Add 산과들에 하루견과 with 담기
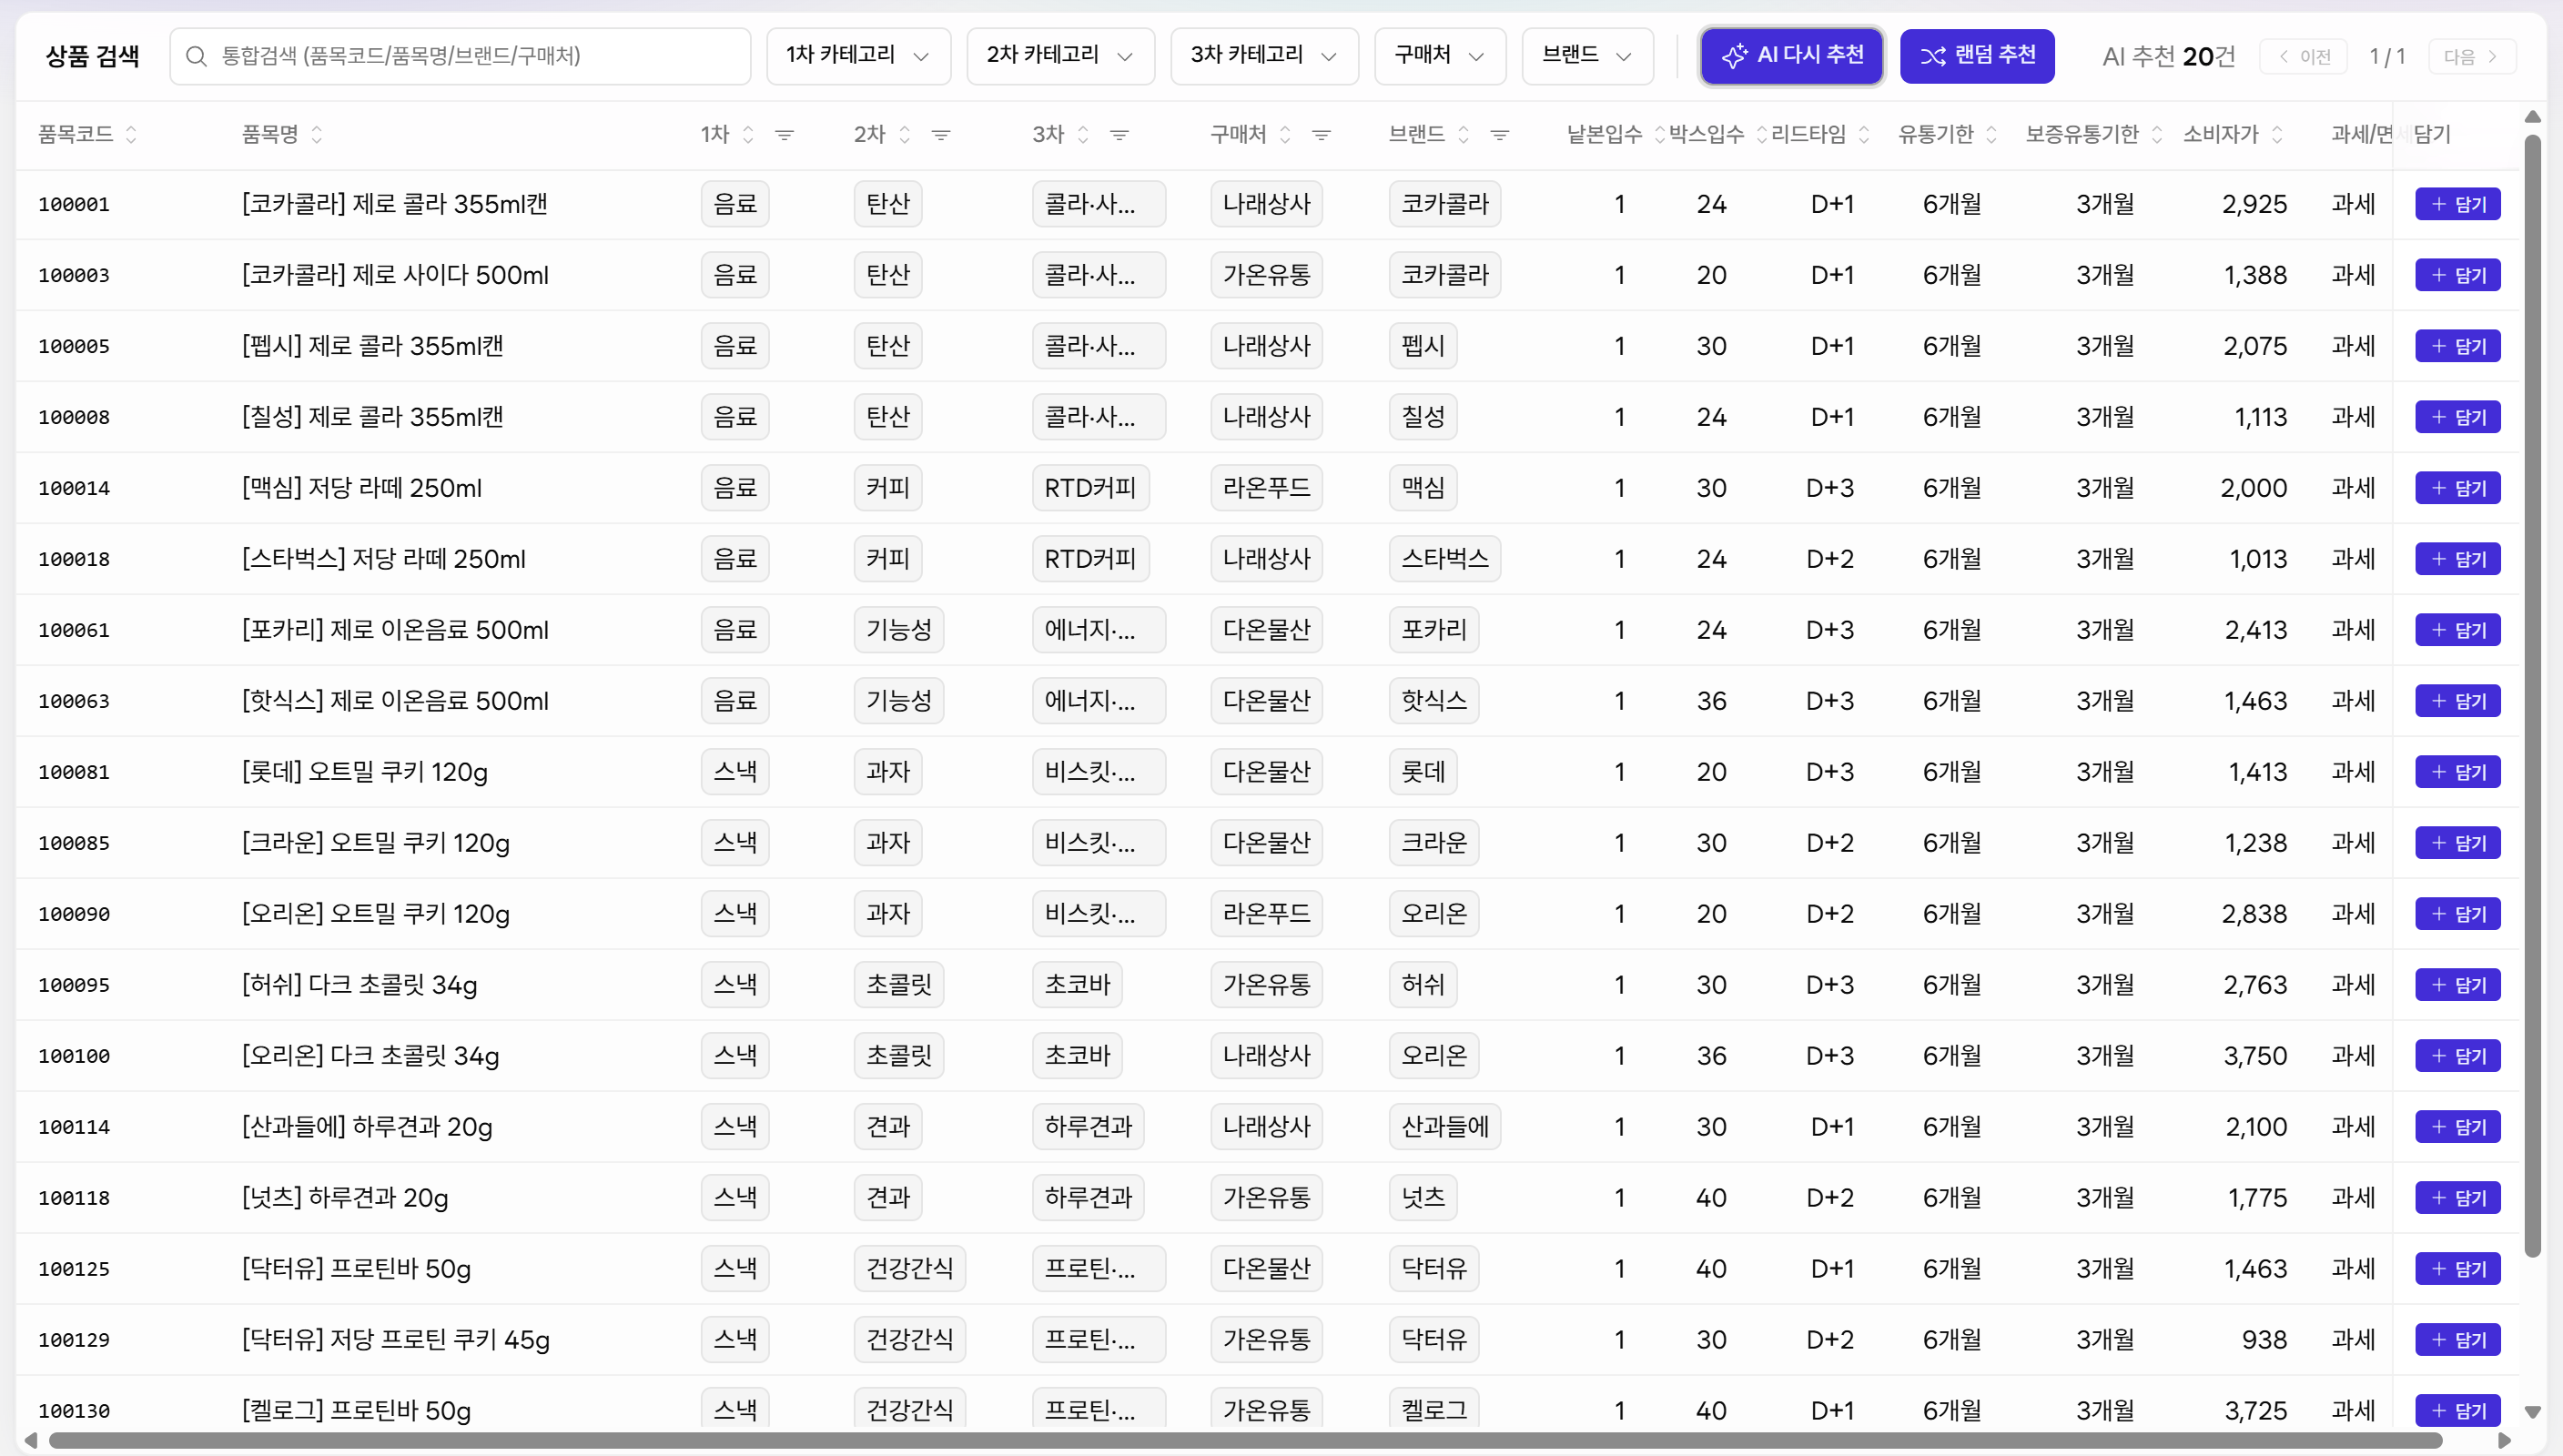Image resolution: width=2563 pixels, height=1456 pixels. coord(2458,1127)
